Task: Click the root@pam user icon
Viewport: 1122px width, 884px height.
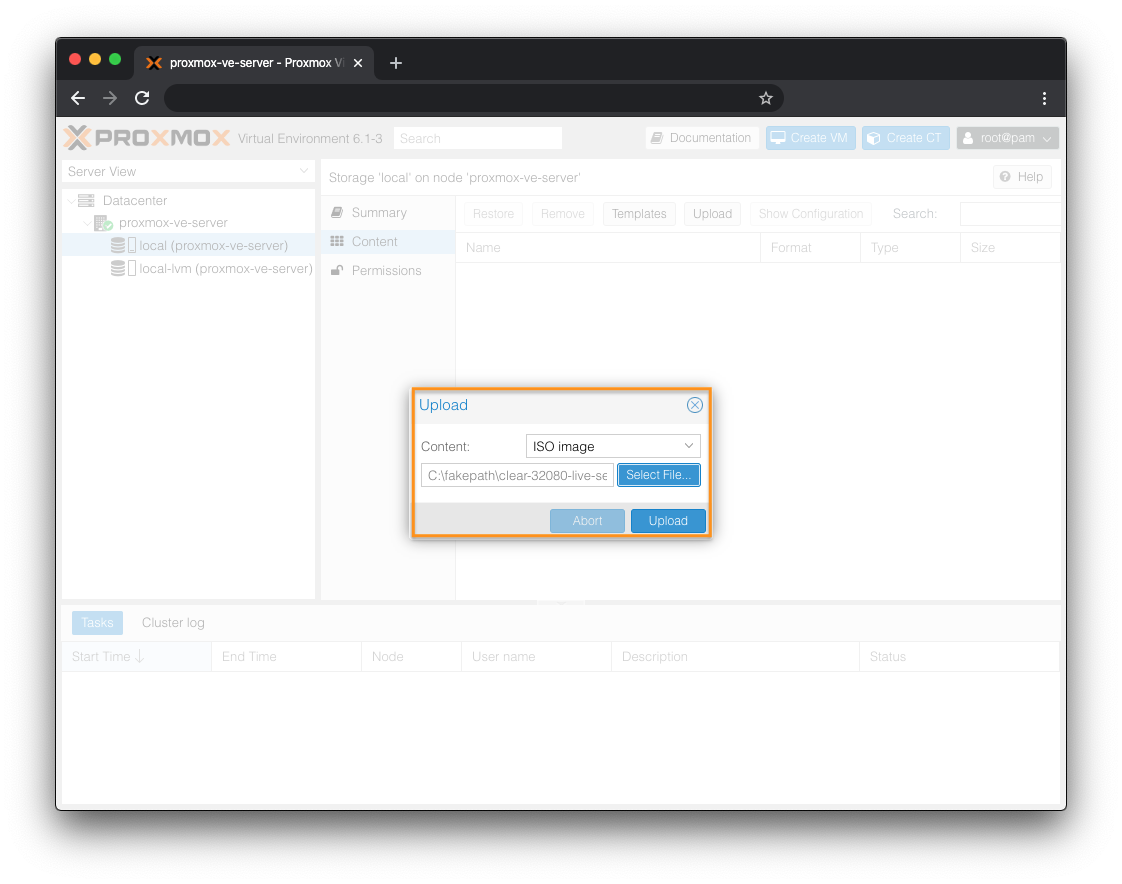Action: (967, 138)
